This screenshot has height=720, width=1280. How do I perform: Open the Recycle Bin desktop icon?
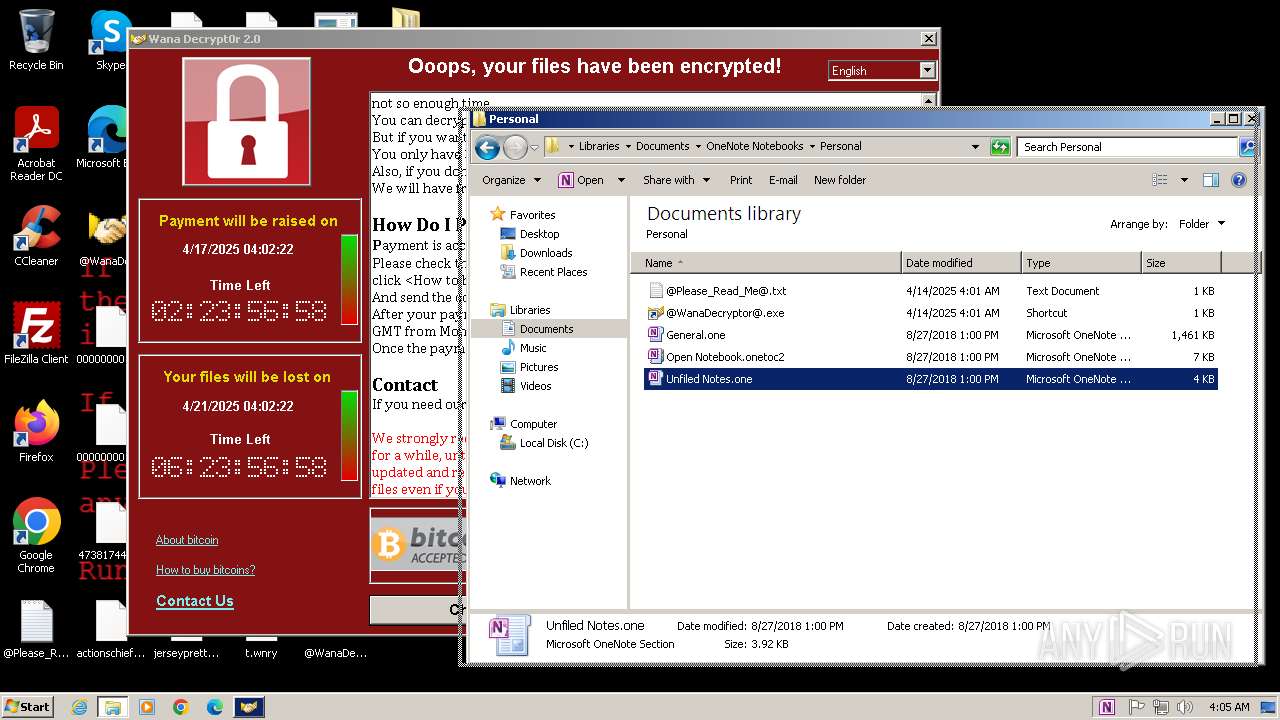[36, 40]
